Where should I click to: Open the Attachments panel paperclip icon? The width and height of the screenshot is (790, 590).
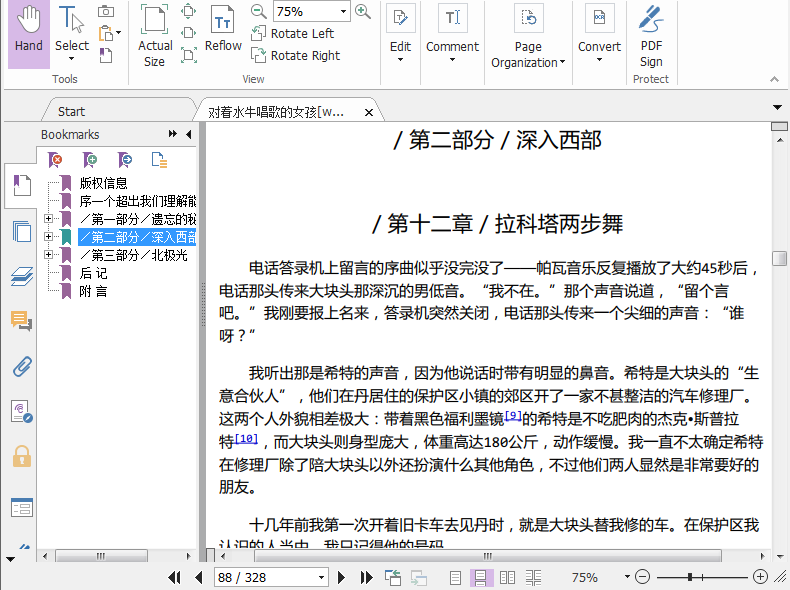[x=21, y=366]
